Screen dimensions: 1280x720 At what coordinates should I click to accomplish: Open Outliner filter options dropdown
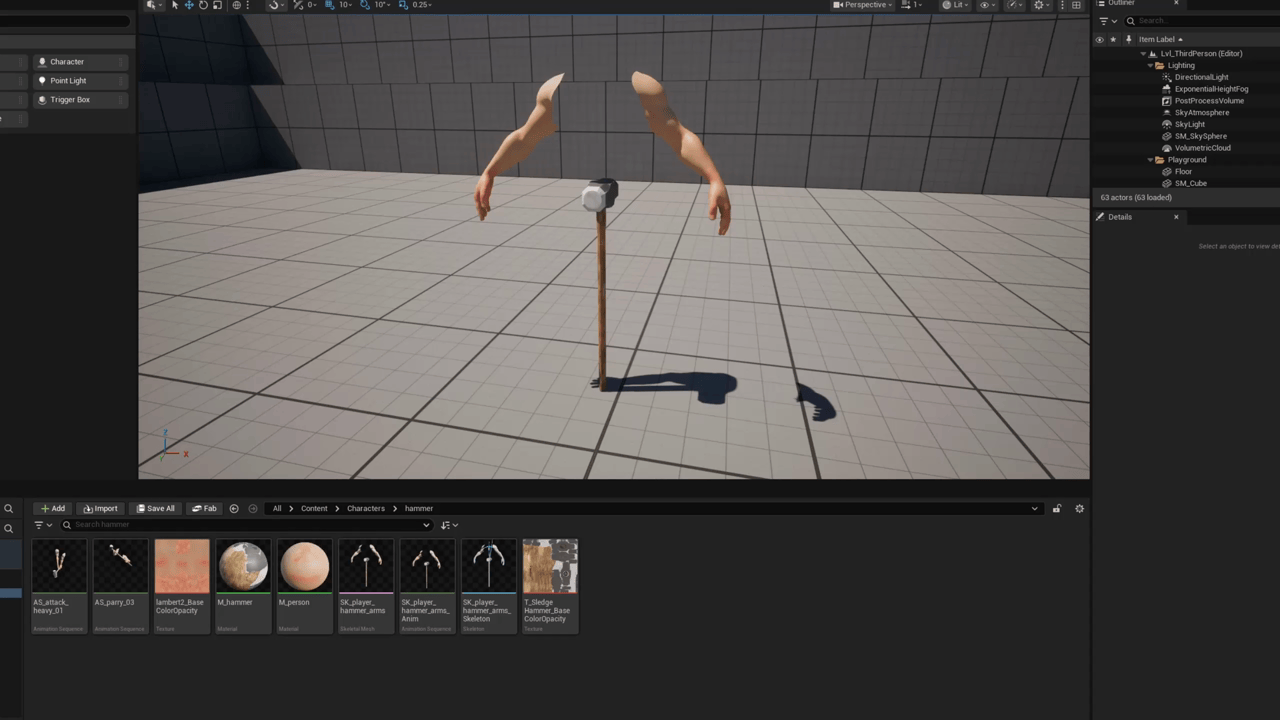click(1108, 21)
